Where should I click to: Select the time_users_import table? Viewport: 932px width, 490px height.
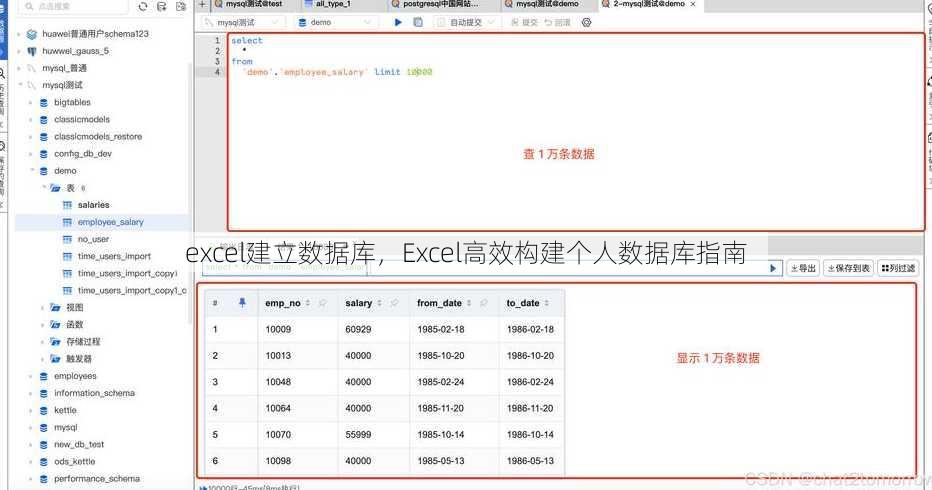pyautogui.click(x=114, y=256)
